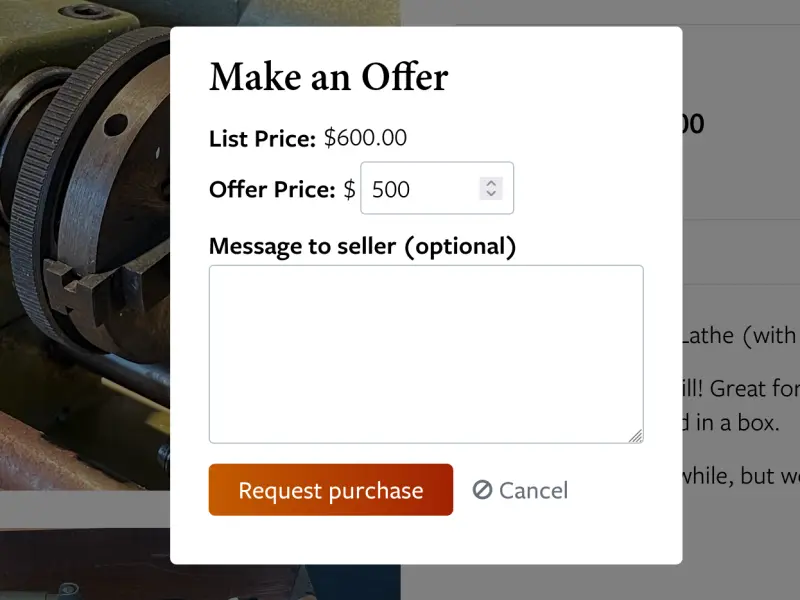The width and height of the screenshot is (800, 600).
Task: Select the second product photo below main image
Action: coord(85,564)
